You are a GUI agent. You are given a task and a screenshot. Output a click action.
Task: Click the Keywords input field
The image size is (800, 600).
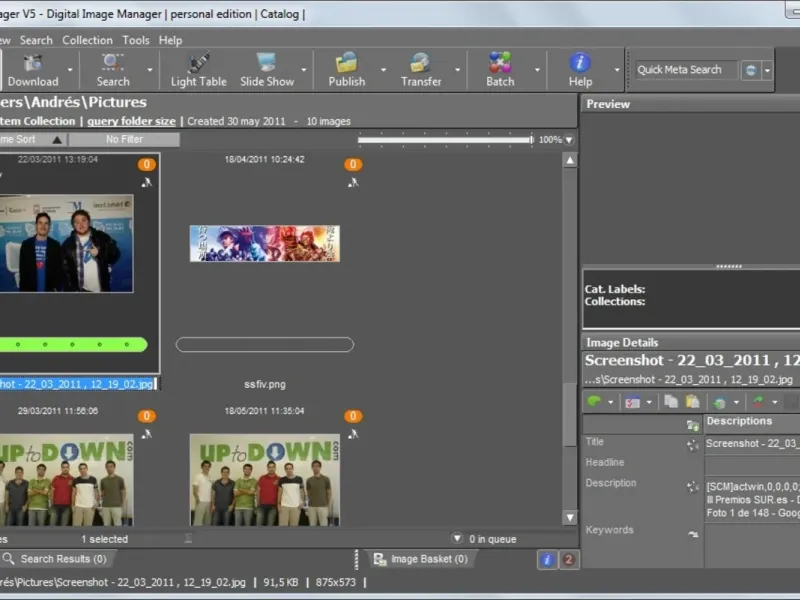(752, 545)
